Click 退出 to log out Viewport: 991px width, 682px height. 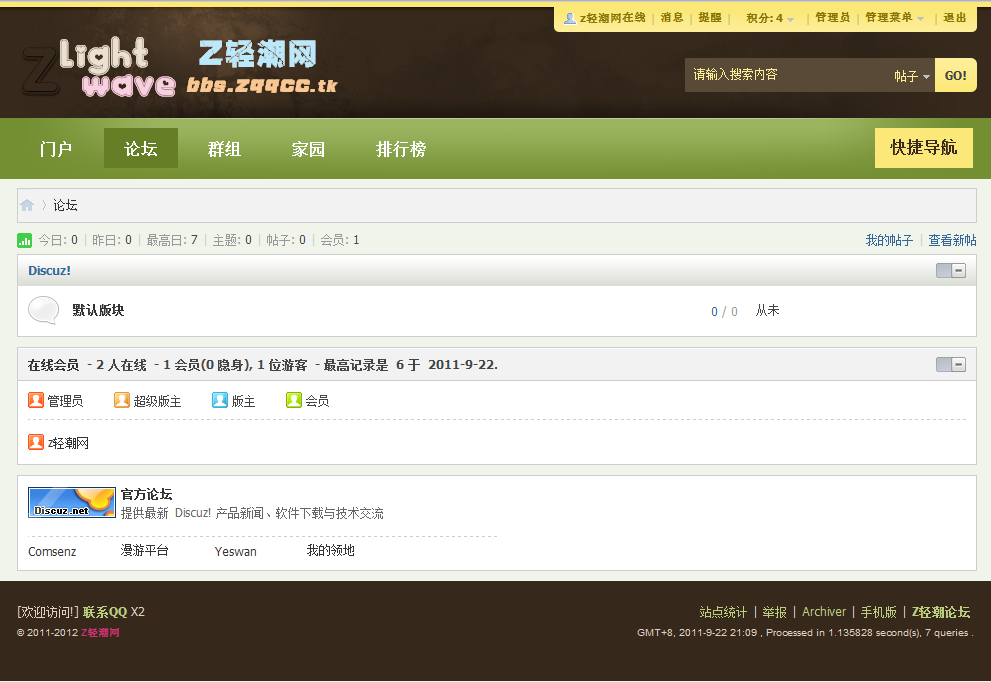click(954, 18)
